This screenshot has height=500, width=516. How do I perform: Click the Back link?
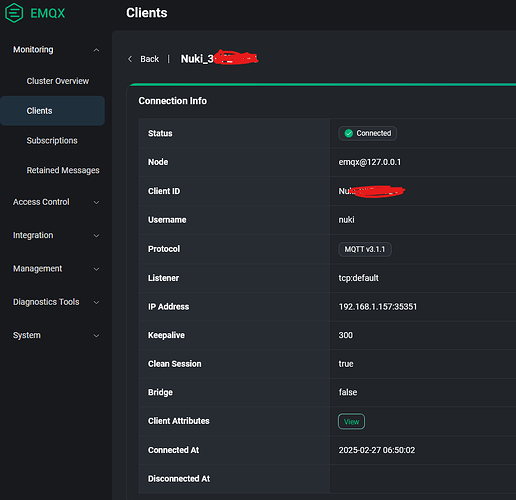pos(149,59)
